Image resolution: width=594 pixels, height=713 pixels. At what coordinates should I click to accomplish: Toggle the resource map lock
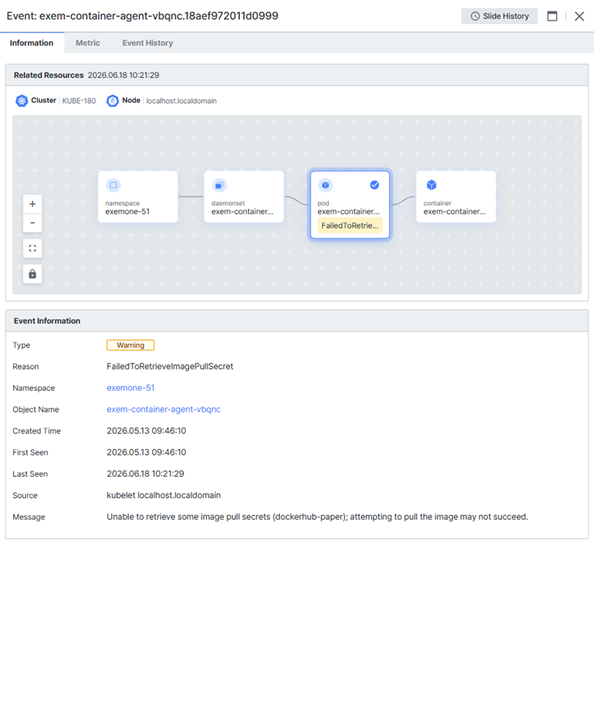point(32,274)
